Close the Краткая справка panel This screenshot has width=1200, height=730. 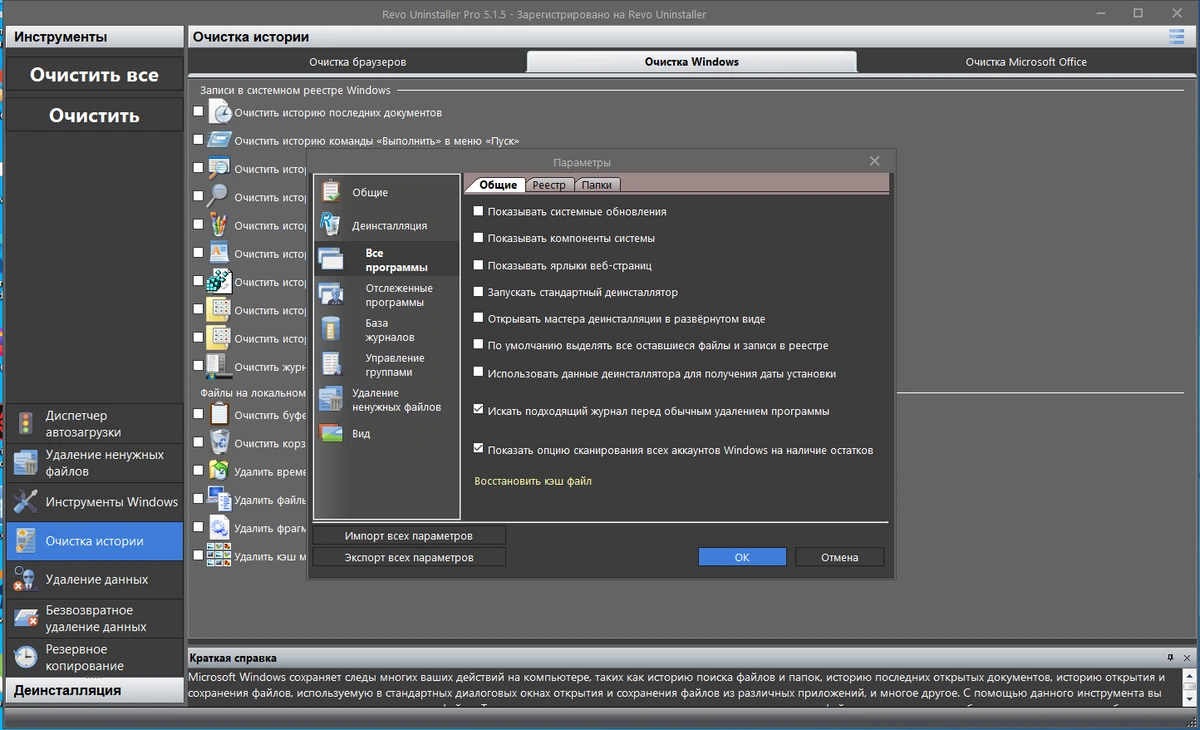pos(1186,657)
